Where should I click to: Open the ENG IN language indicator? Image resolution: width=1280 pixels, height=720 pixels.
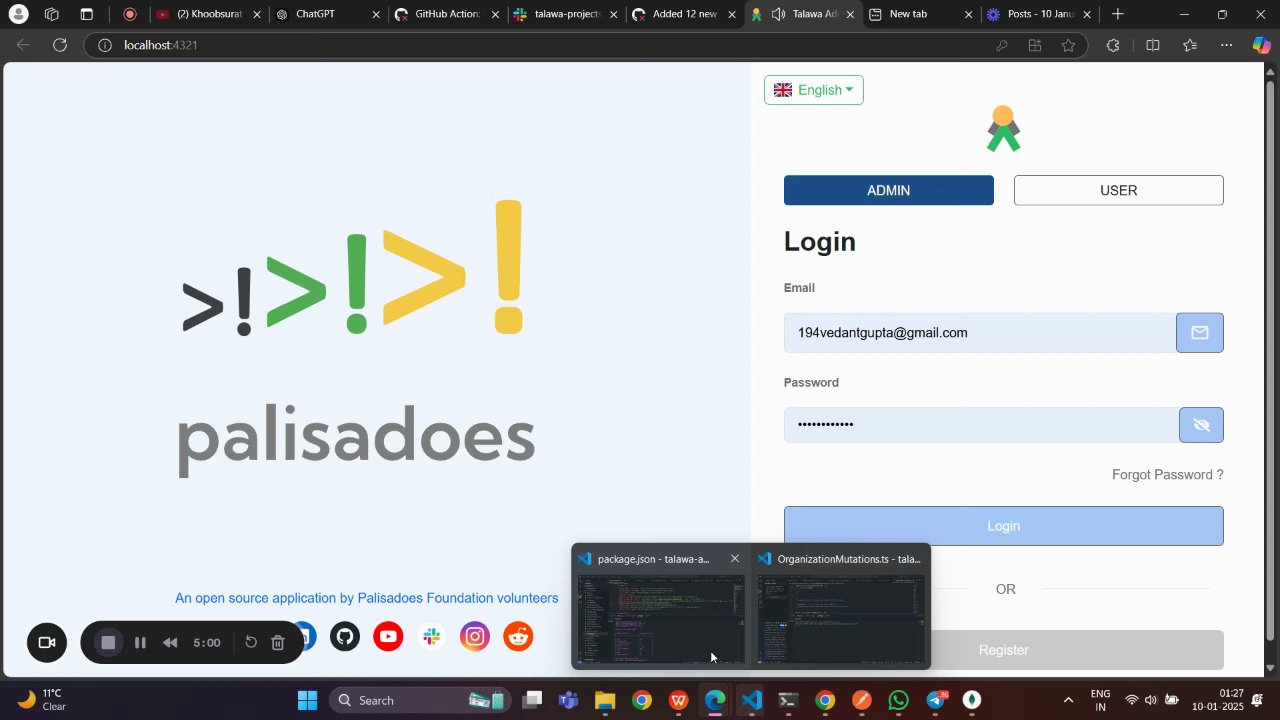(x=1100, y=700)
